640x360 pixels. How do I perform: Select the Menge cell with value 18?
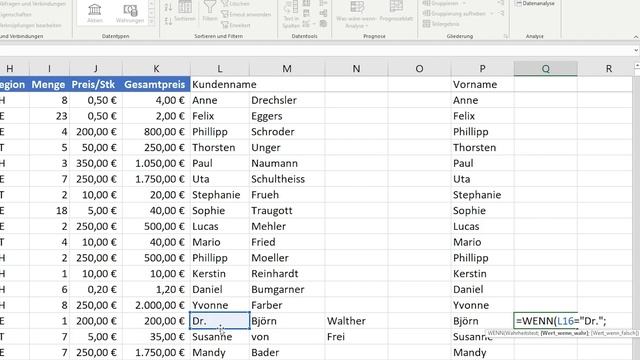(x=49, y=211)
